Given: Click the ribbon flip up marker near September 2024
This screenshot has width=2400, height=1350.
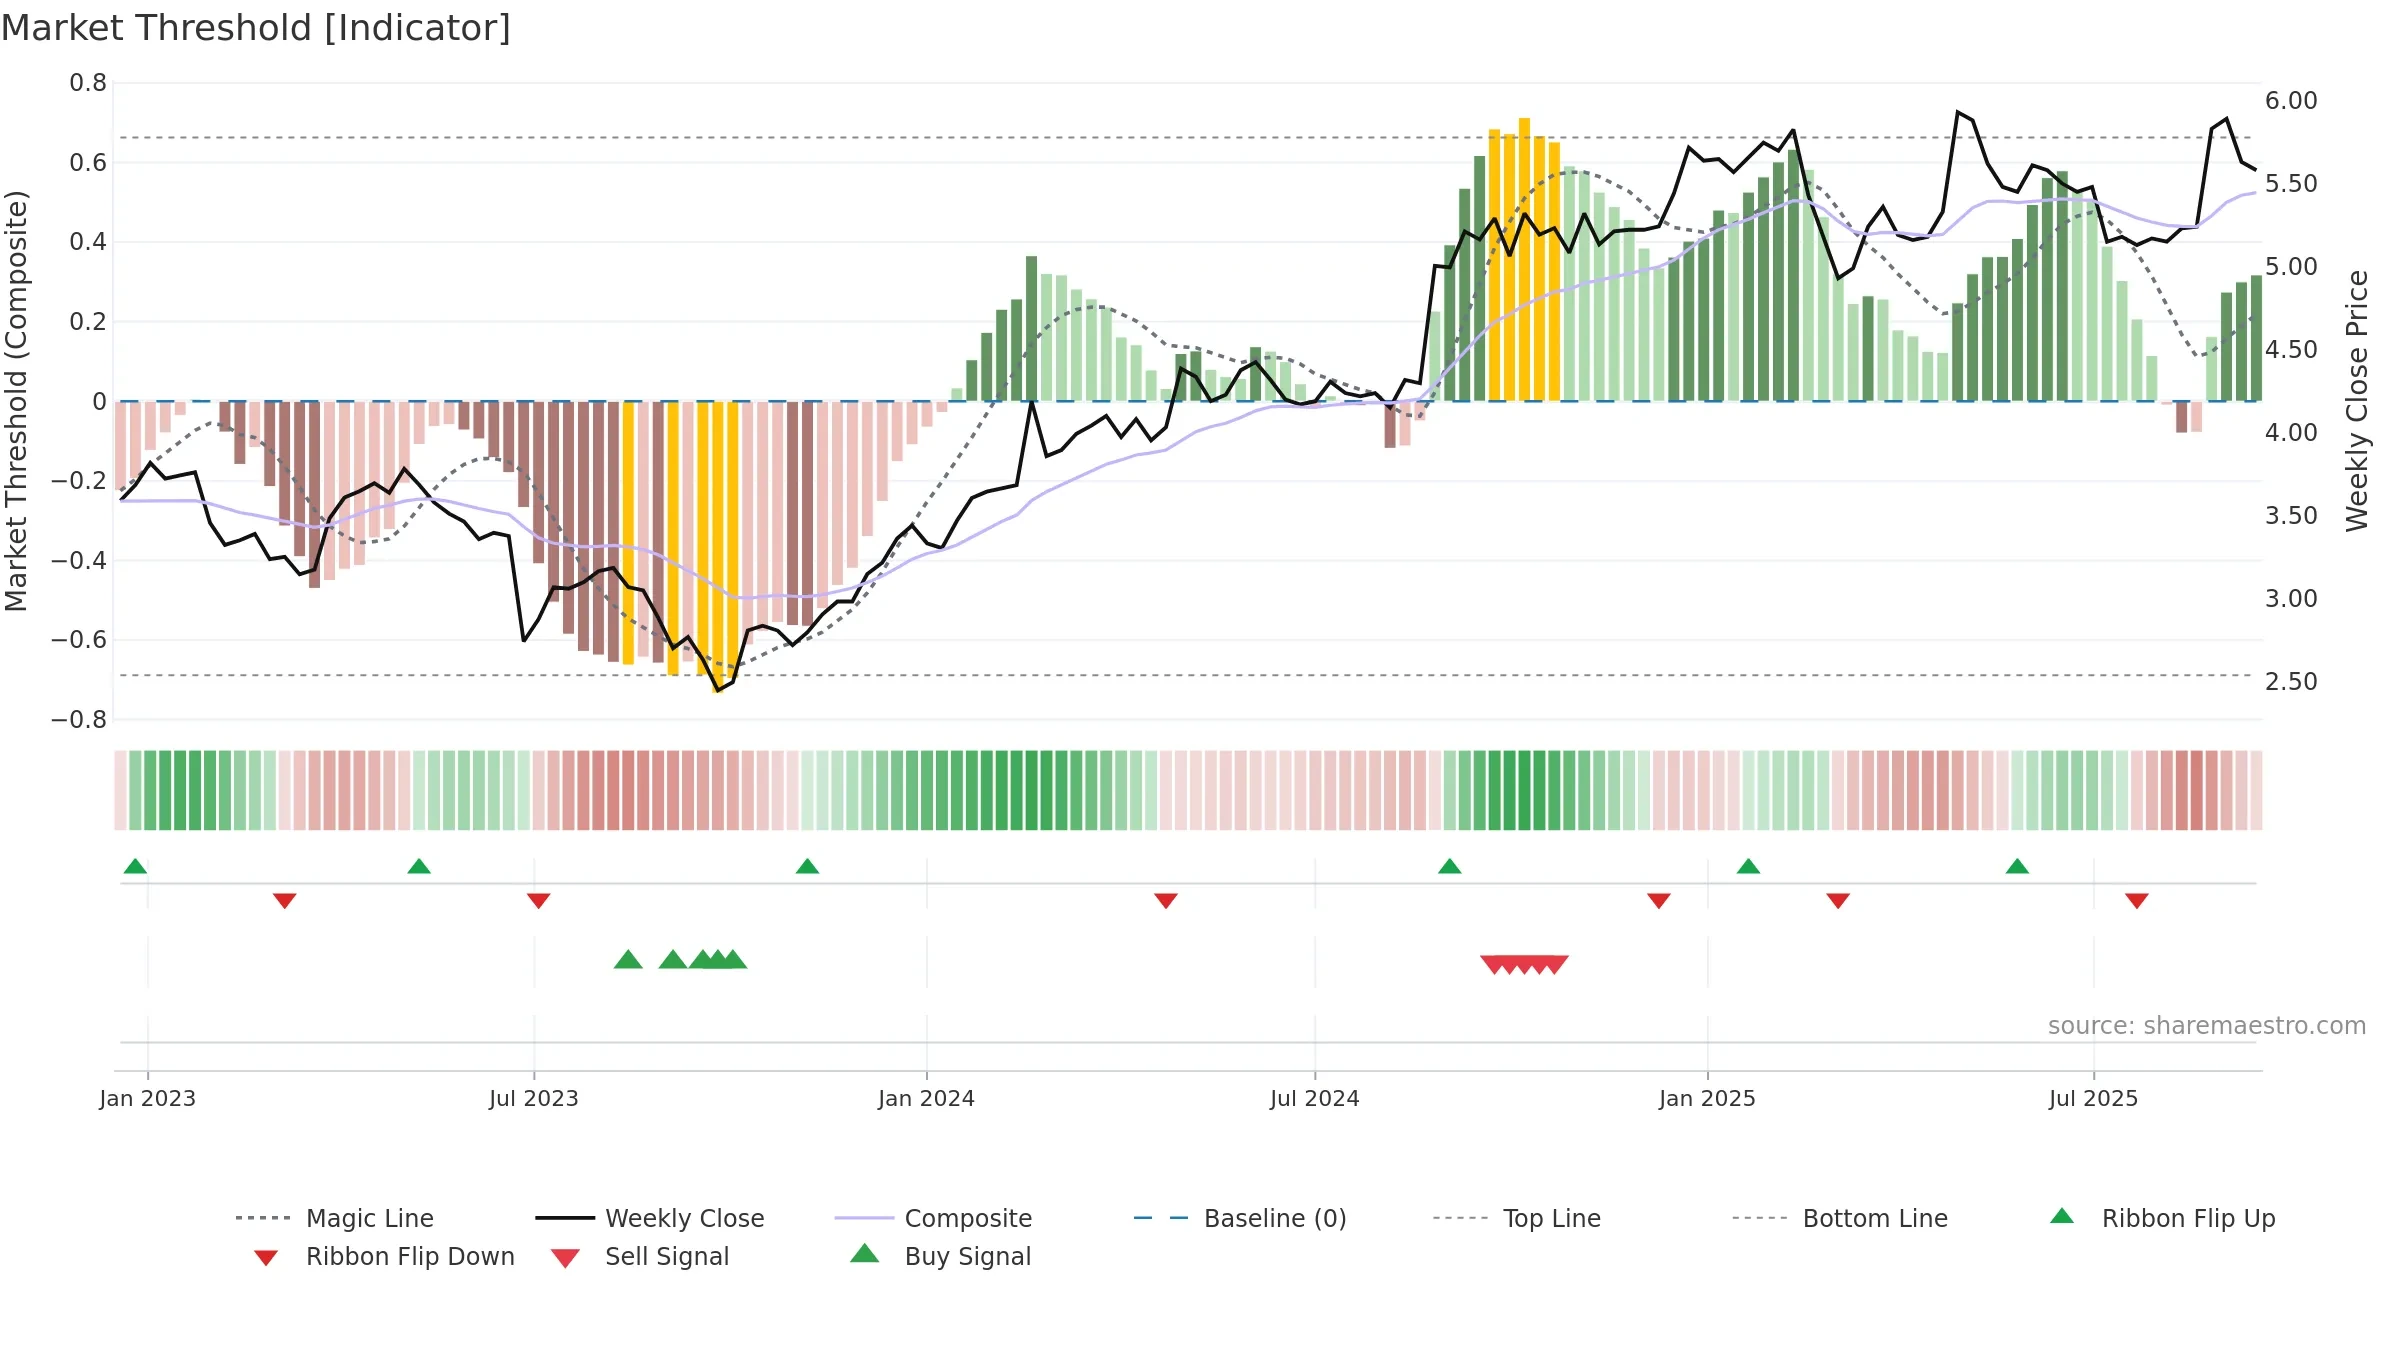Looking at the screenshot, I should point(1449,866).
